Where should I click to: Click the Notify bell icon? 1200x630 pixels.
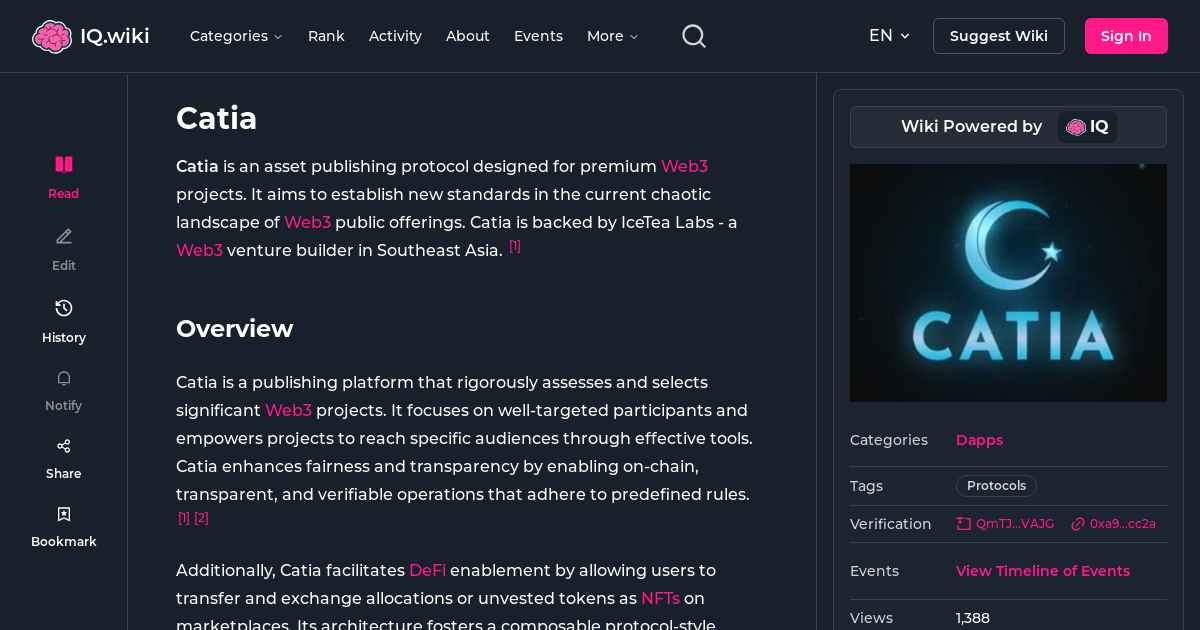[x=63, y=378]
